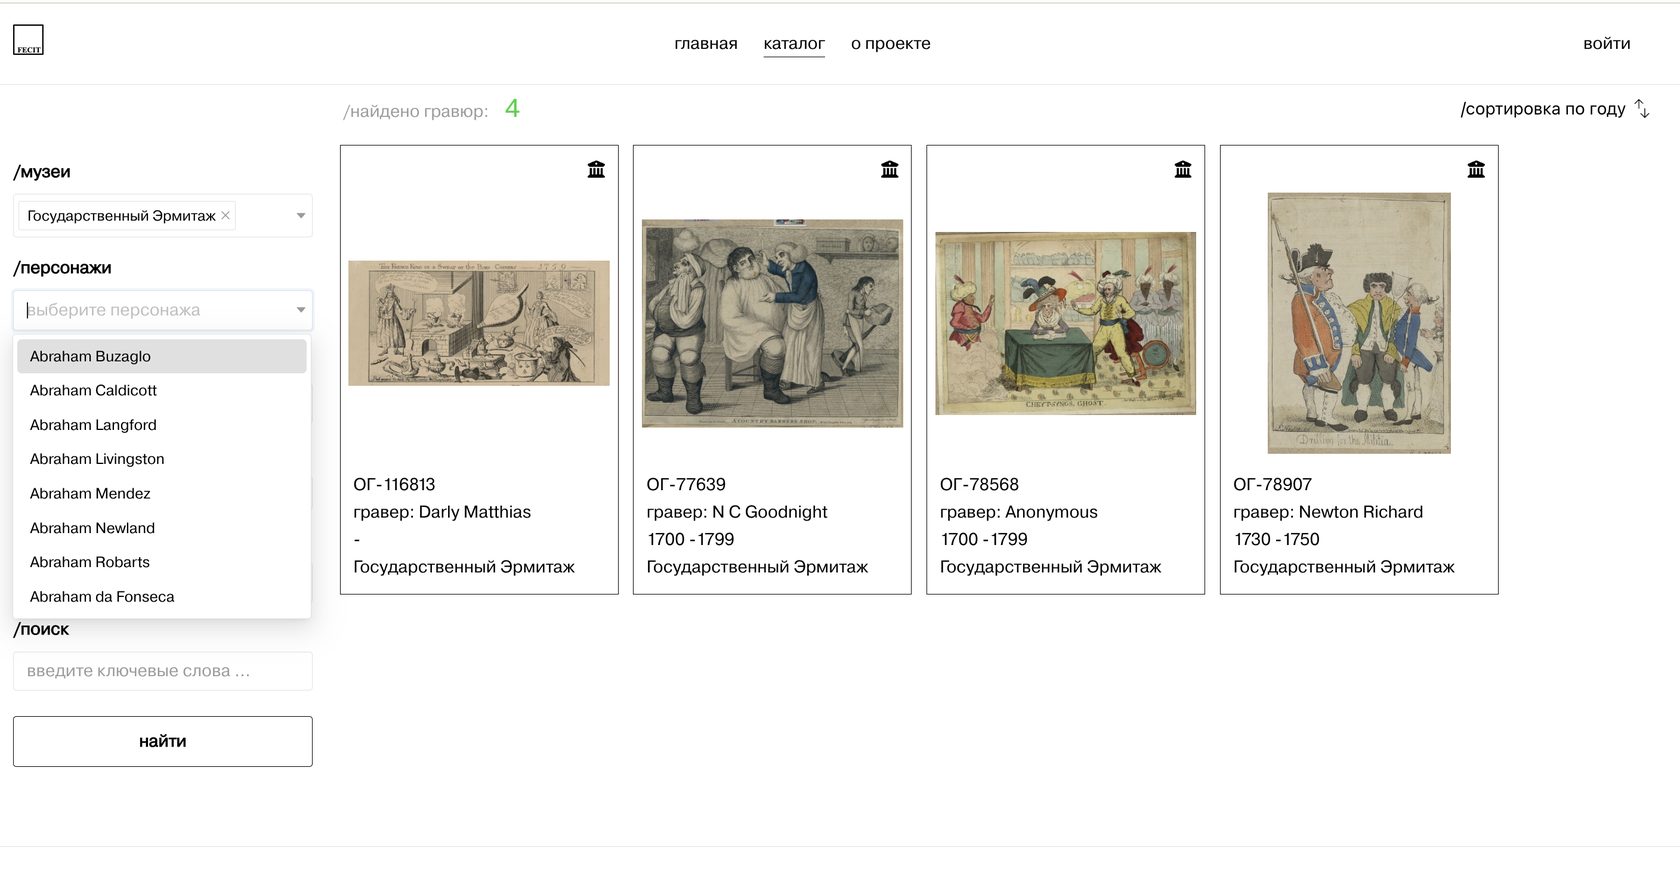This screenshot has height=873, width=1680.
Task: Select Abraham Robarts option
Action: pyautogui.click(x=162, y=562)
